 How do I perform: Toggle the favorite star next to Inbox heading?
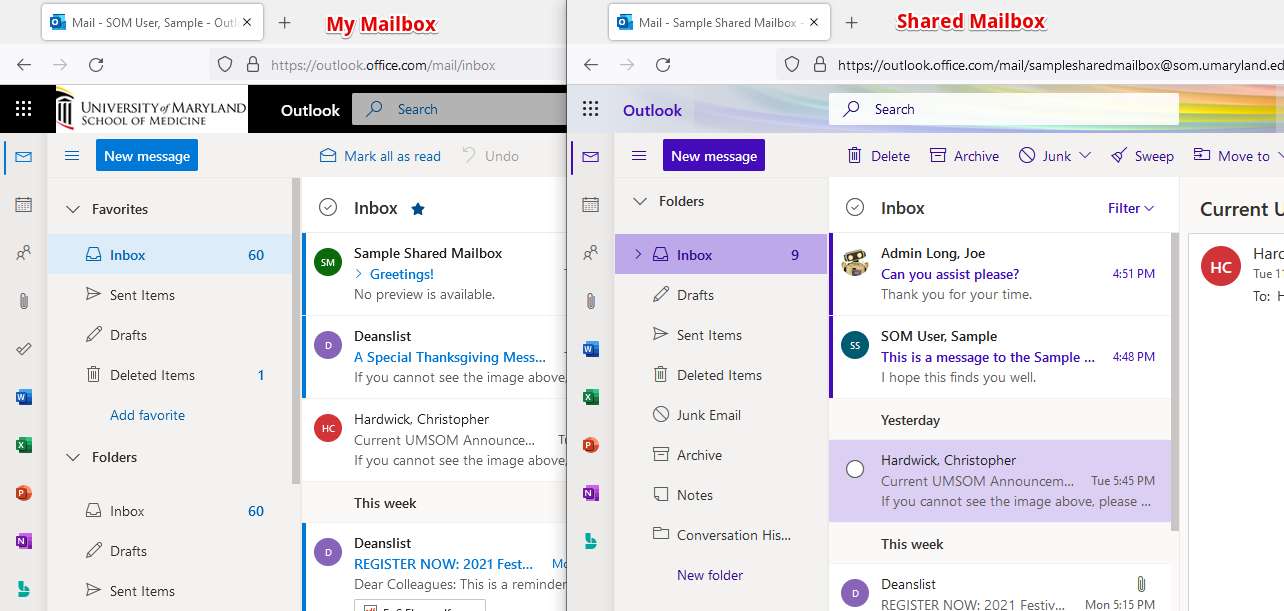click(418, 209)
